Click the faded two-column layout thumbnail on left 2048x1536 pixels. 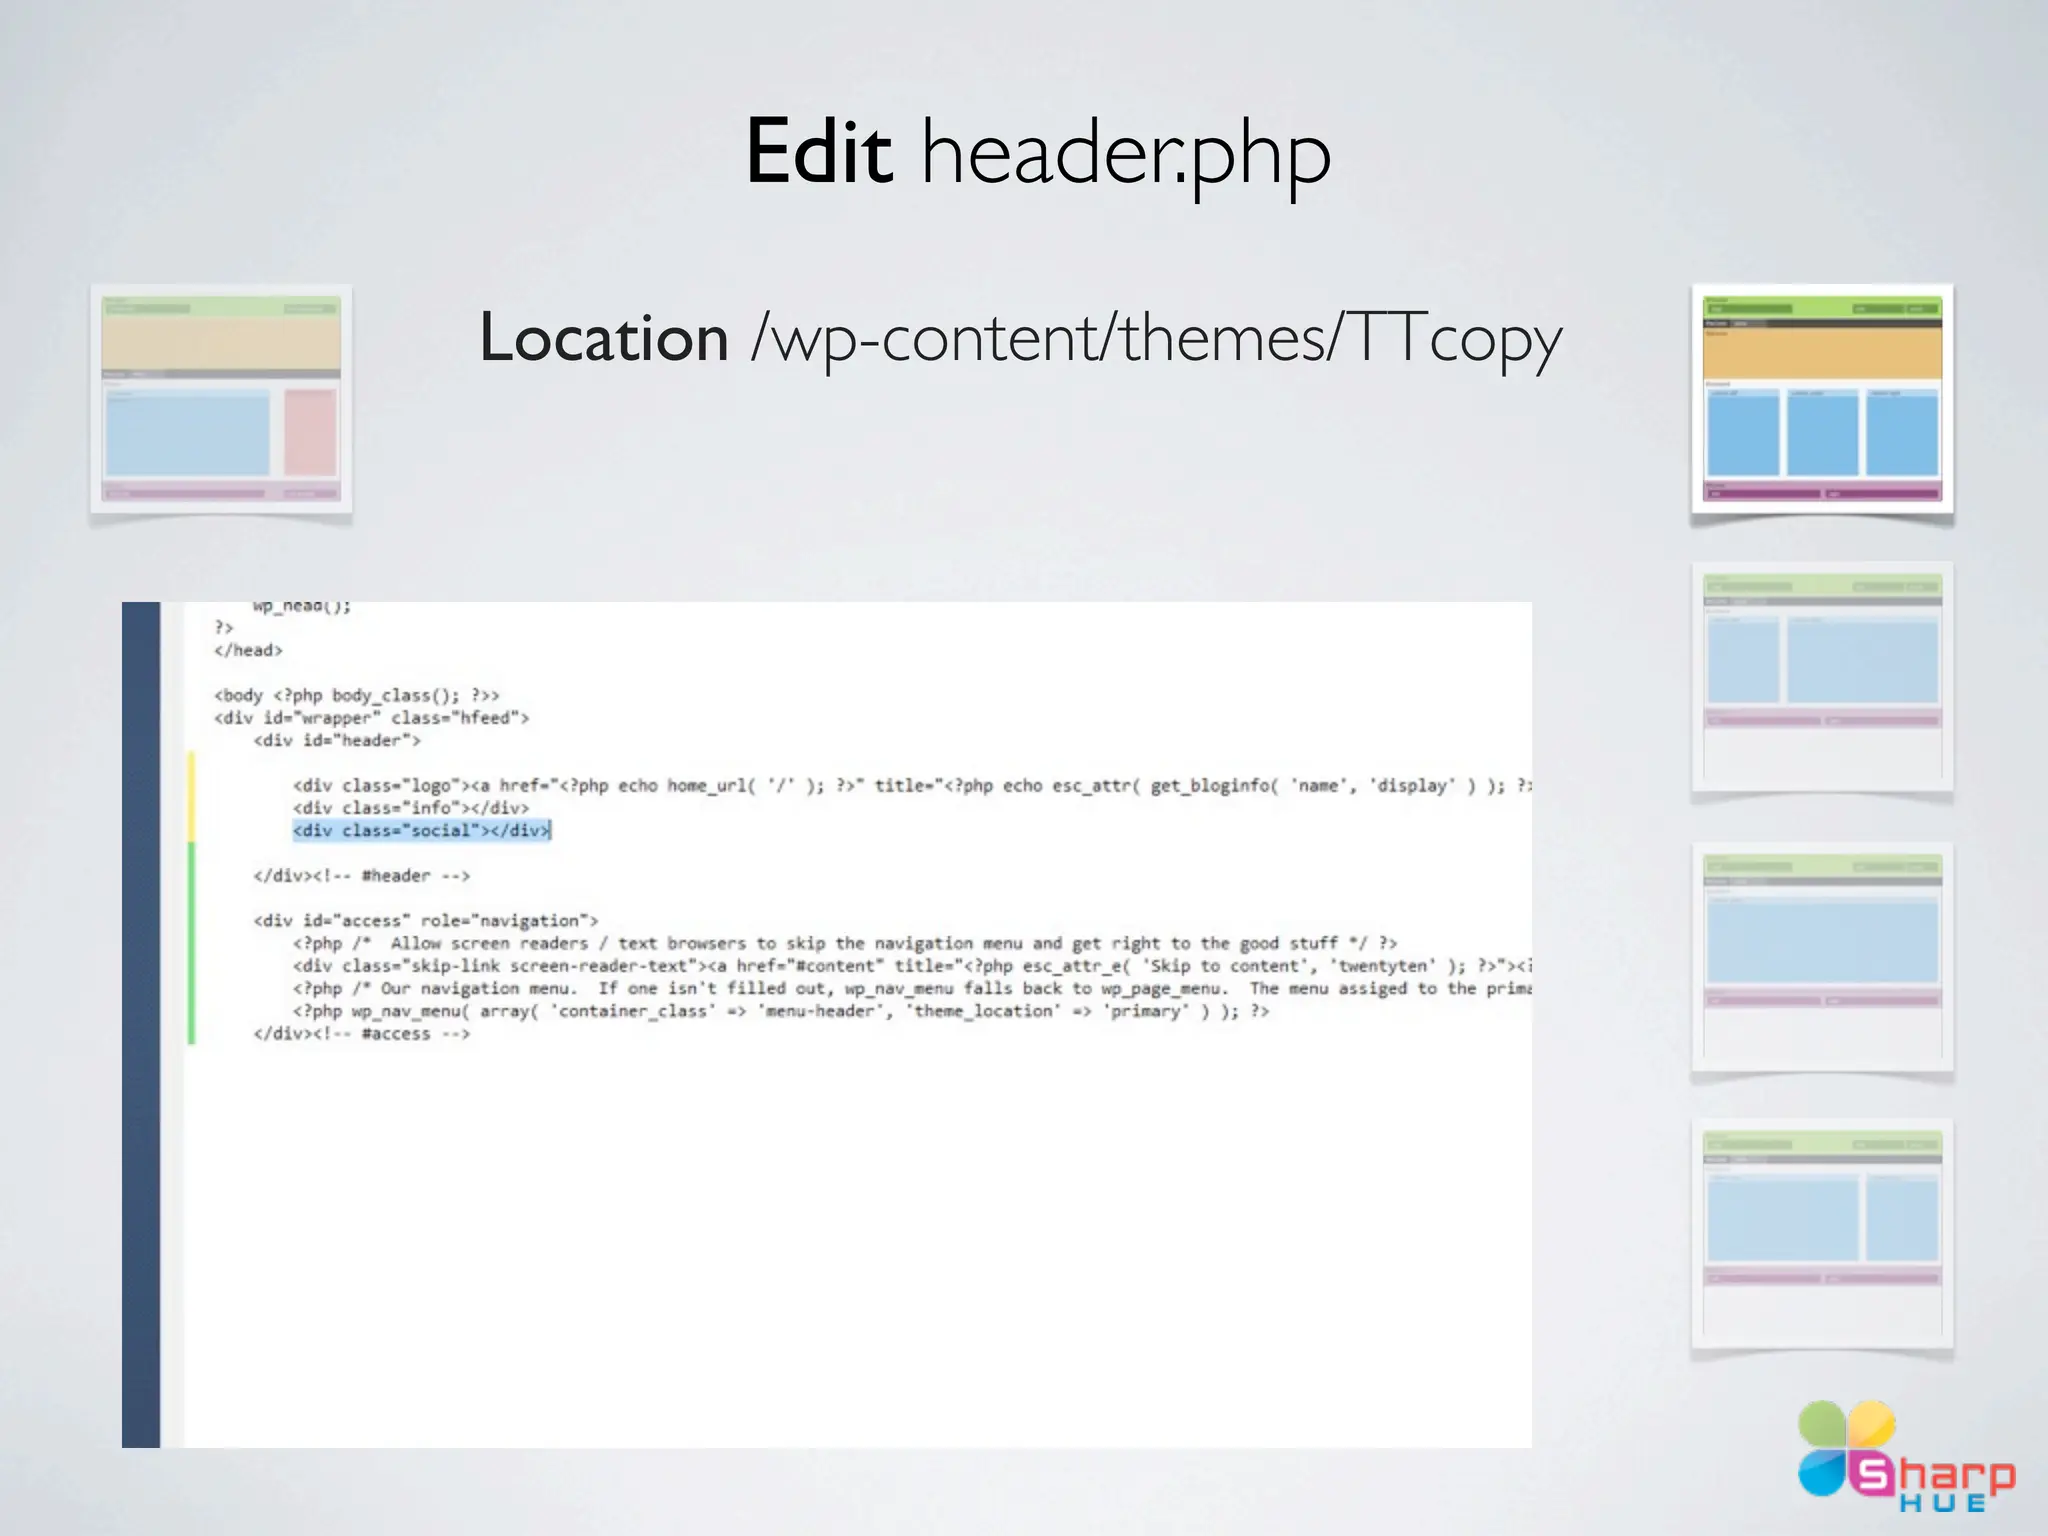click(x=221, y=399)
